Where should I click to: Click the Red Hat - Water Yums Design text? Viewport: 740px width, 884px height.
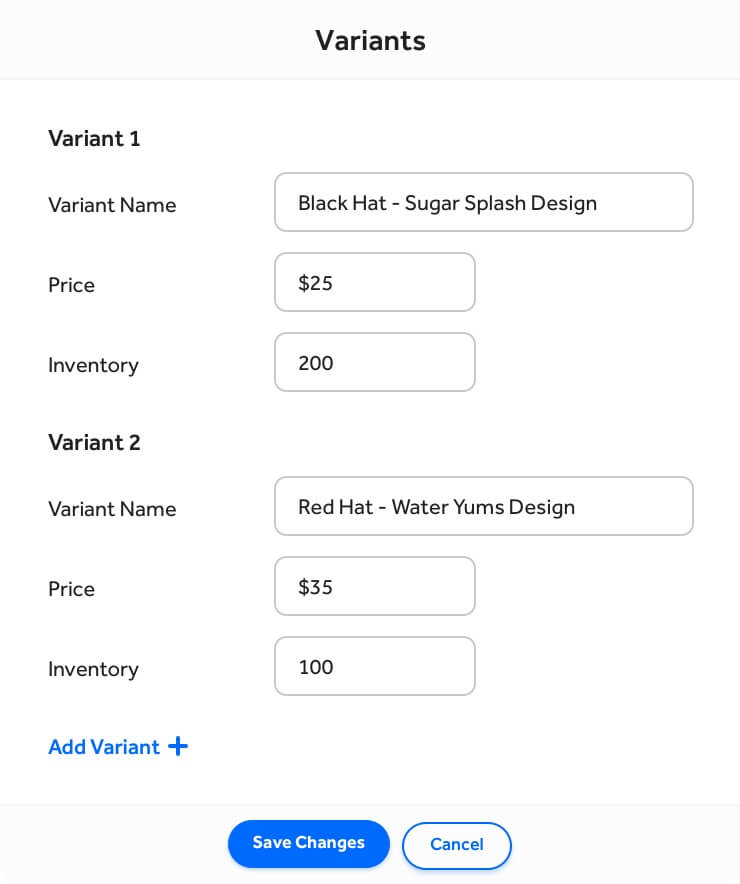(435, 507)
